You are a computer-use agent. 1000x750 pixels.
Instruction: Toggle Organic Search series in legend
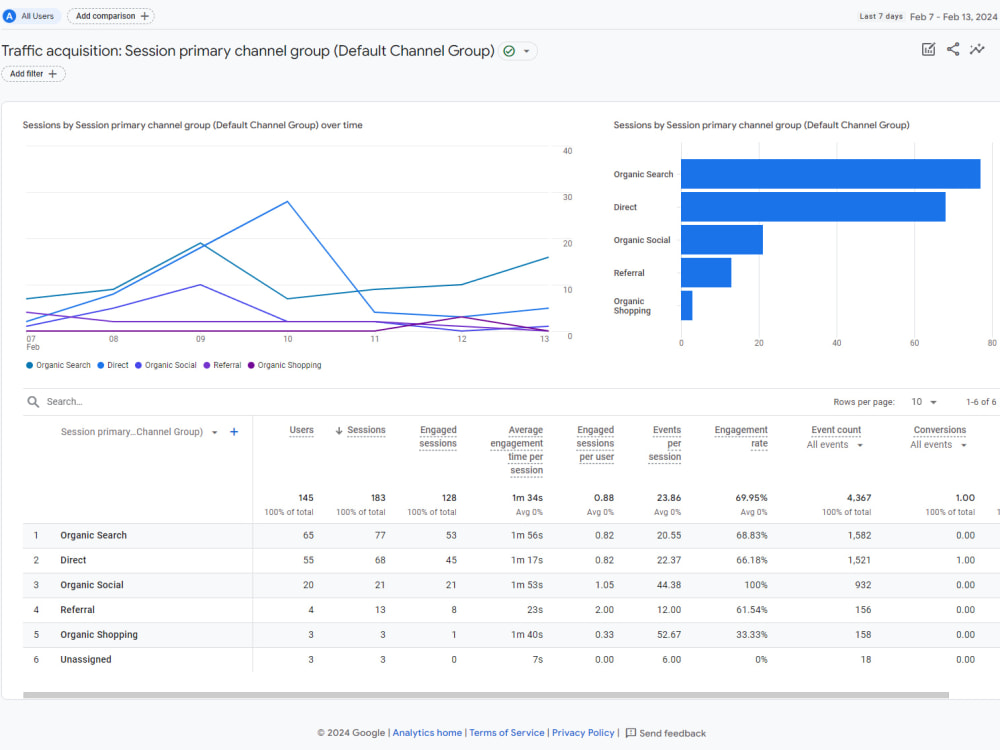(x=58, y=365)
